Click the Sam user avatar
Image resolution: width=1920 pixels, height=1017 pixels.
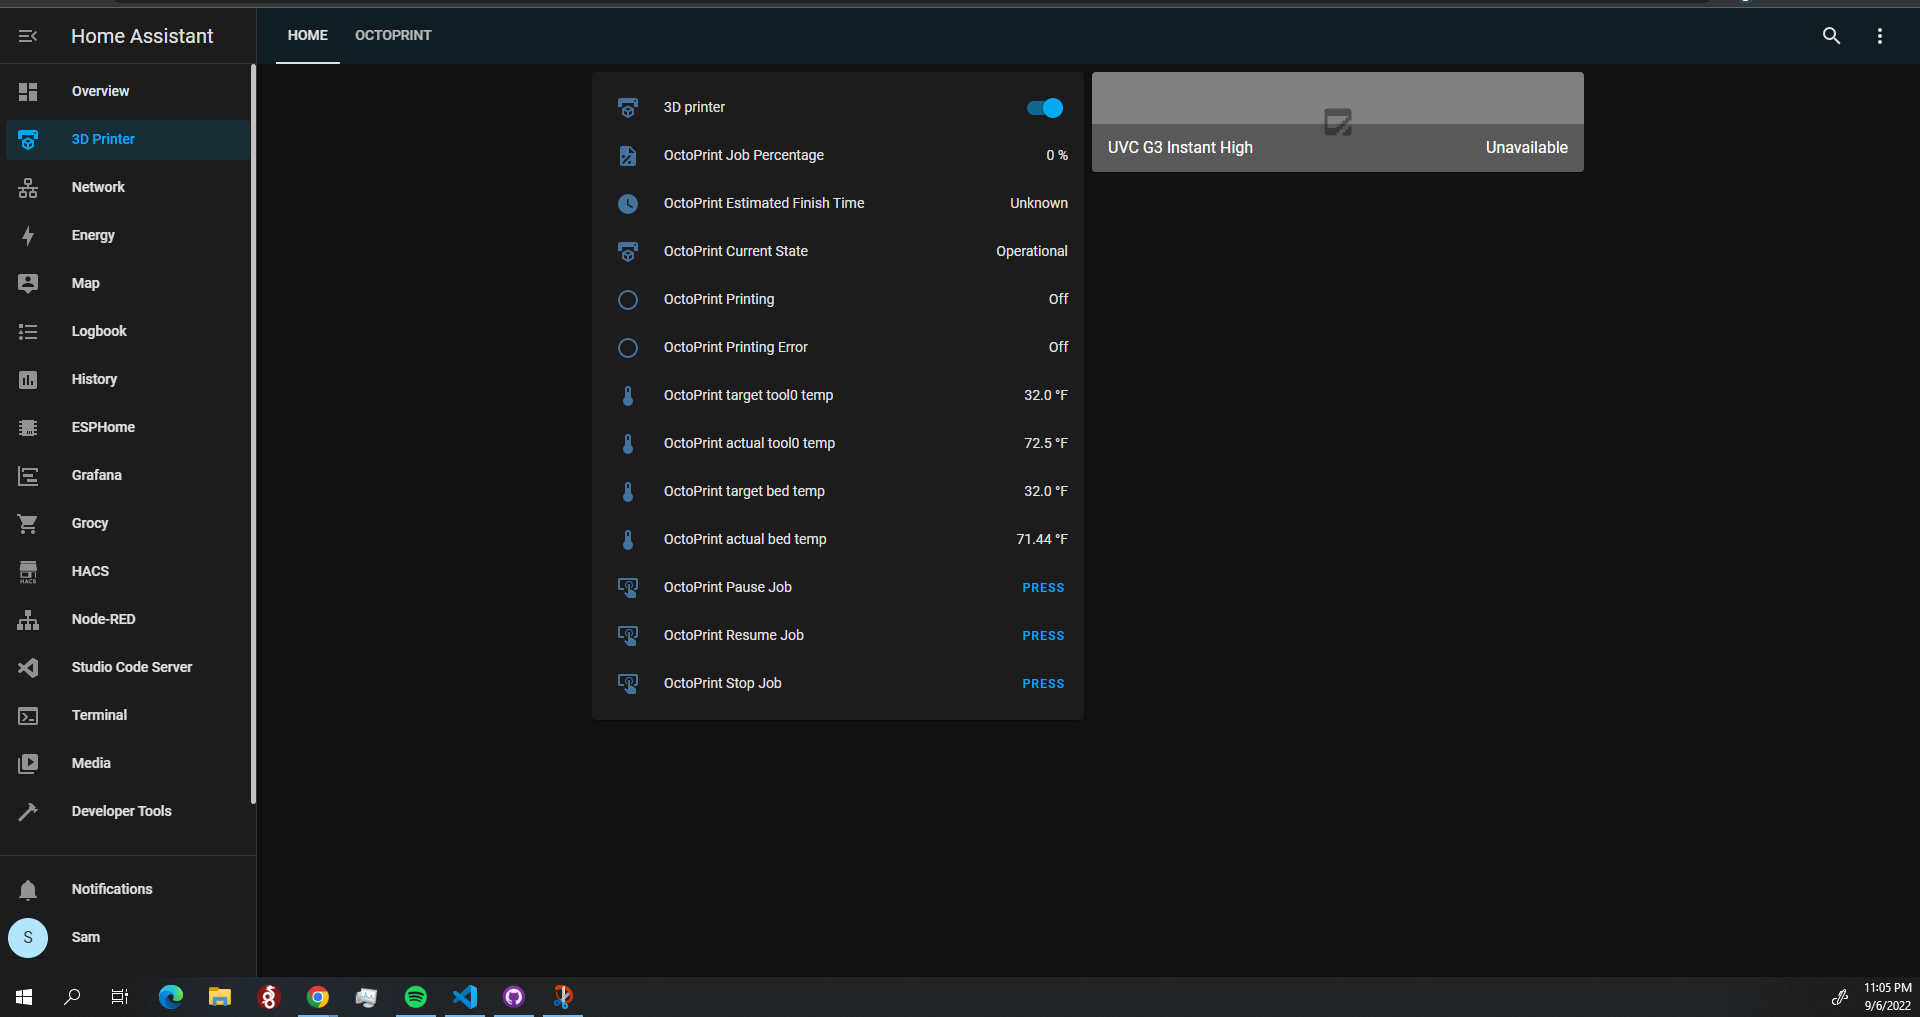tap(28, 938)
